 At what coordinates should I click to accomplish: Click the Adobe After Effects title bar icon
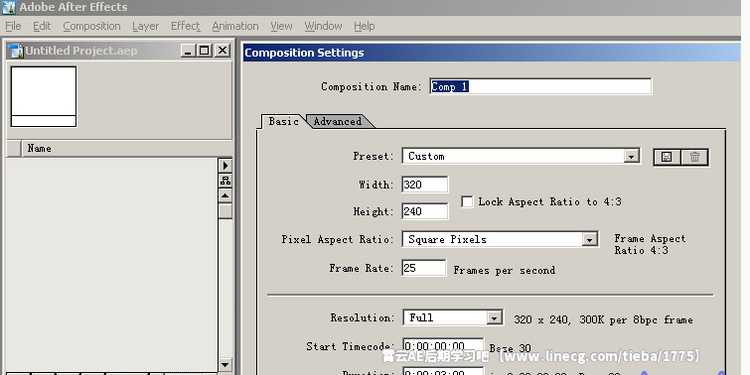coord(9,7)
